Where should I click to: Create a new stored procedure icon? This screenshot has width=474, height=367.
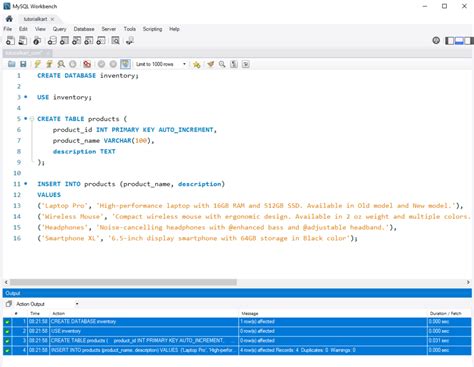coord(89,41)
